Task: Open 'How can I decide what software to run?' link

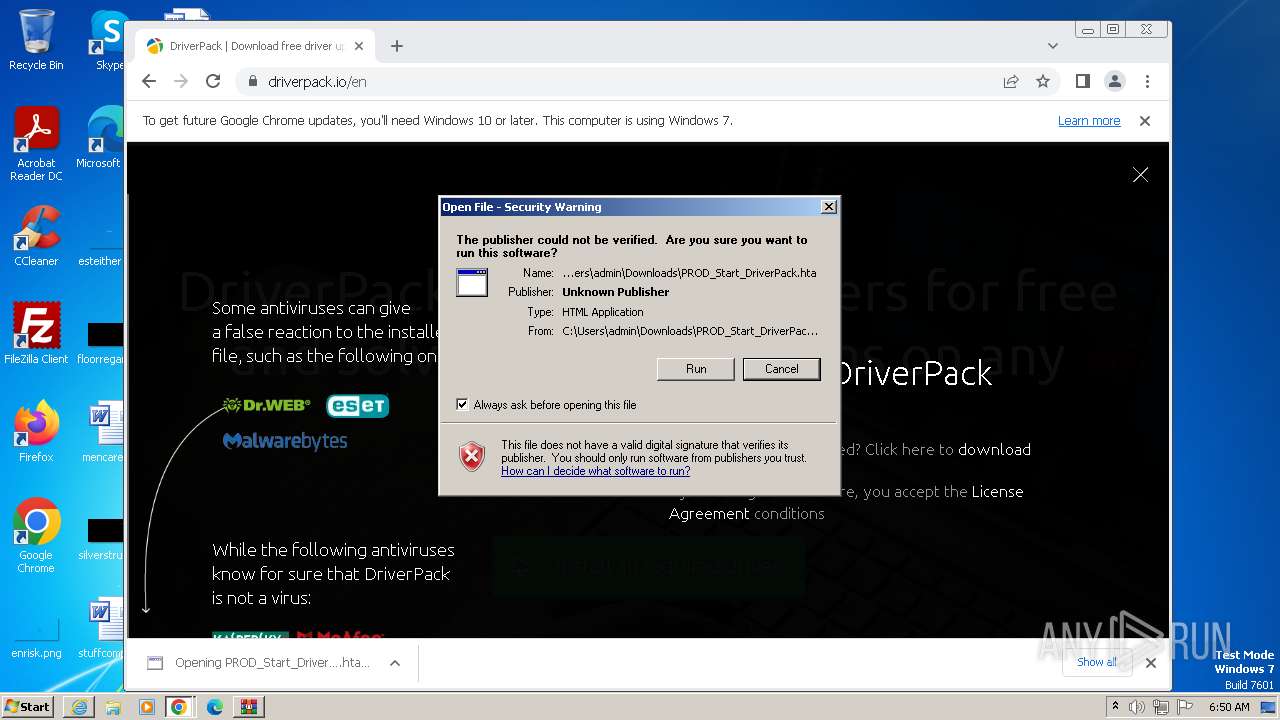Action: pyautogui.click(x=595, y=471)
